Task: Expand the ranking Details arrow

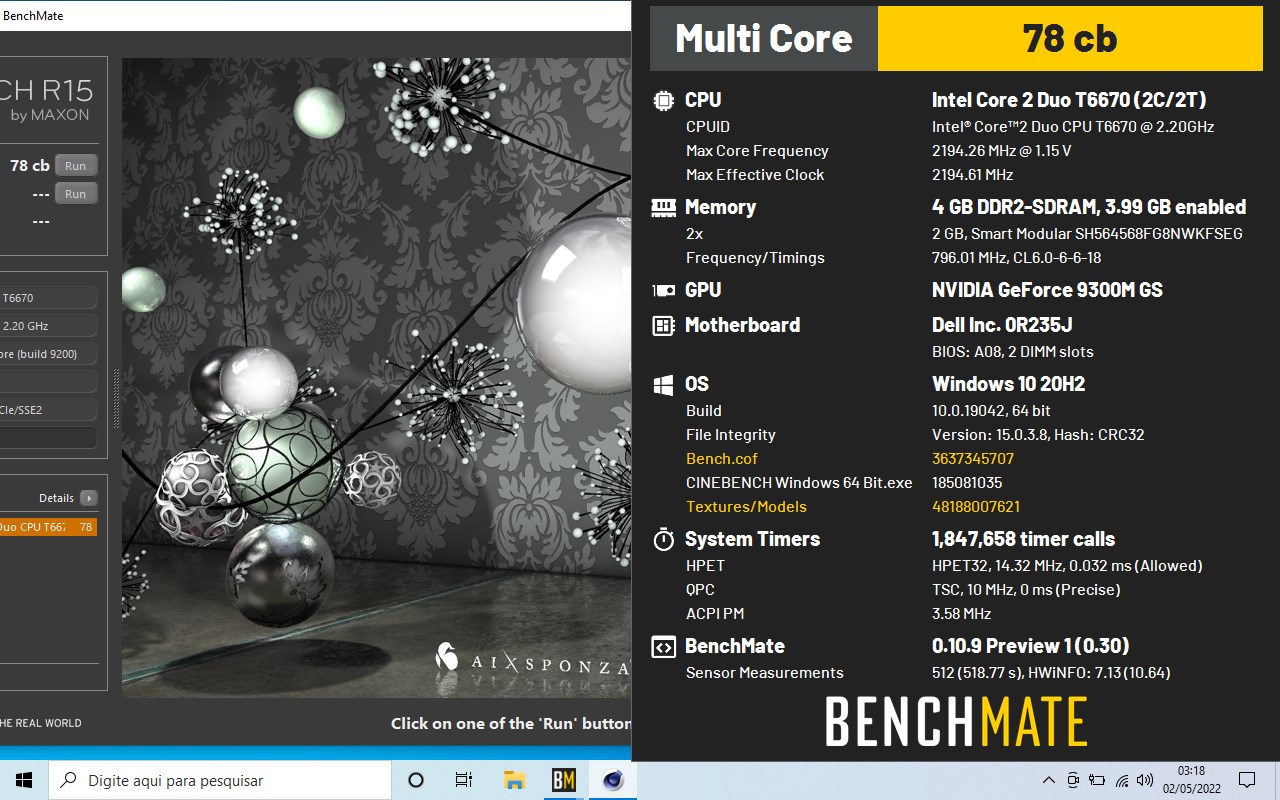Action: click(x=89, y=498)
